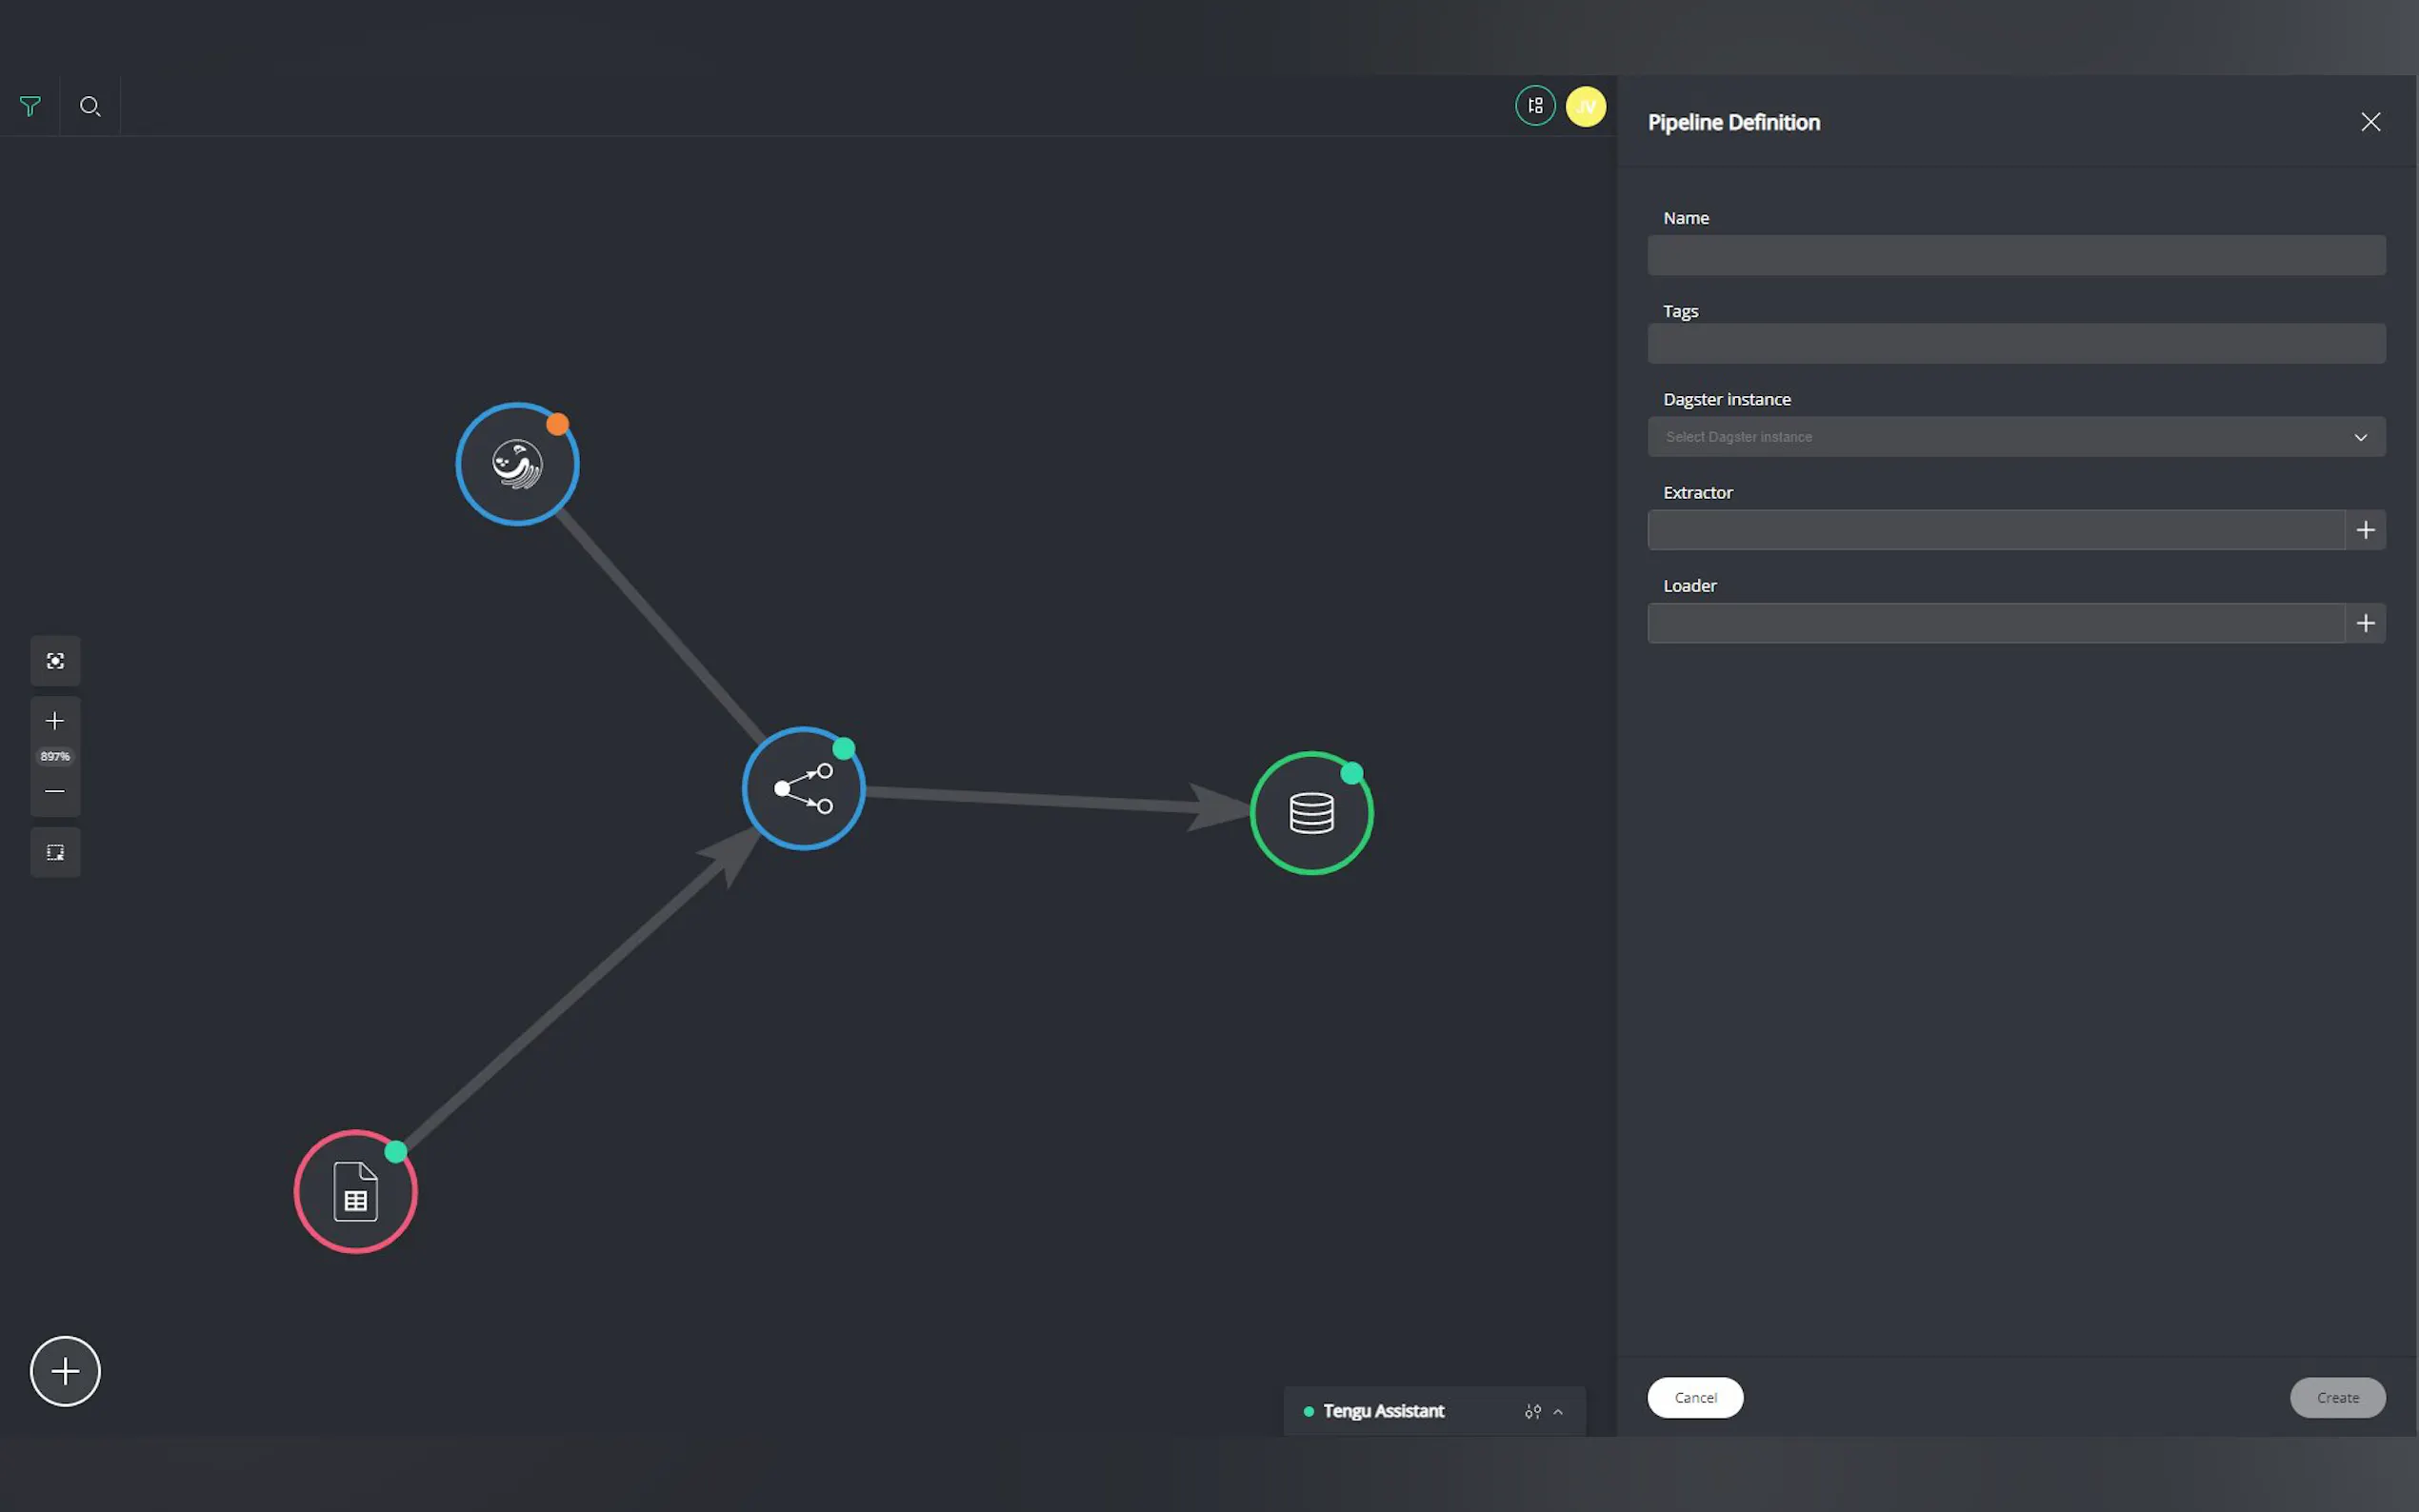Viewport: 2419px width, 1512px height.
Task: Click the Cancel button
Action: [1695, 1398]
